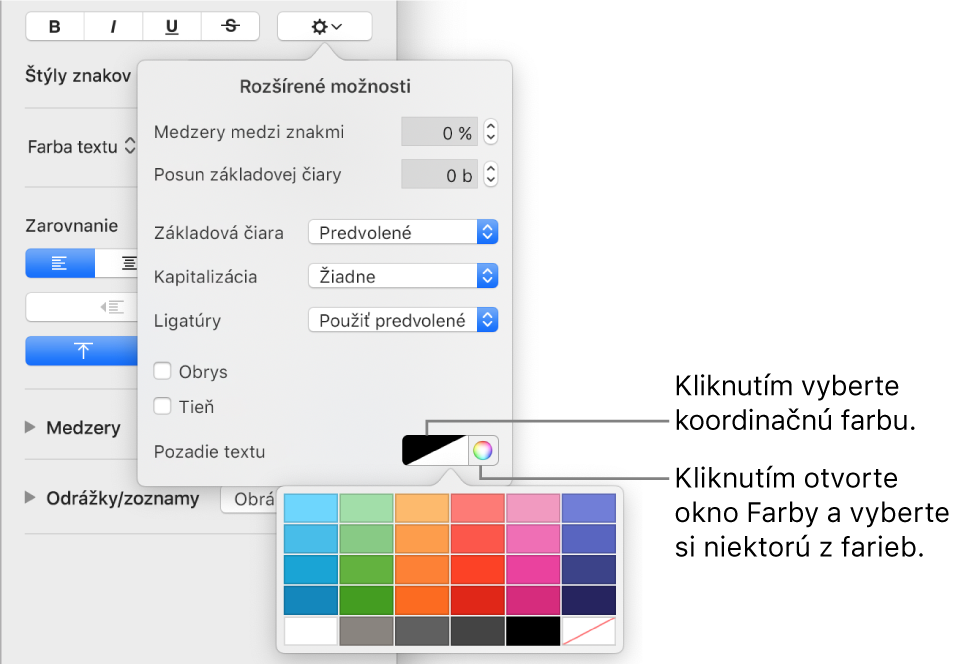Click the Medzery medzi znakmi stepper arrows

click(491, 132)
